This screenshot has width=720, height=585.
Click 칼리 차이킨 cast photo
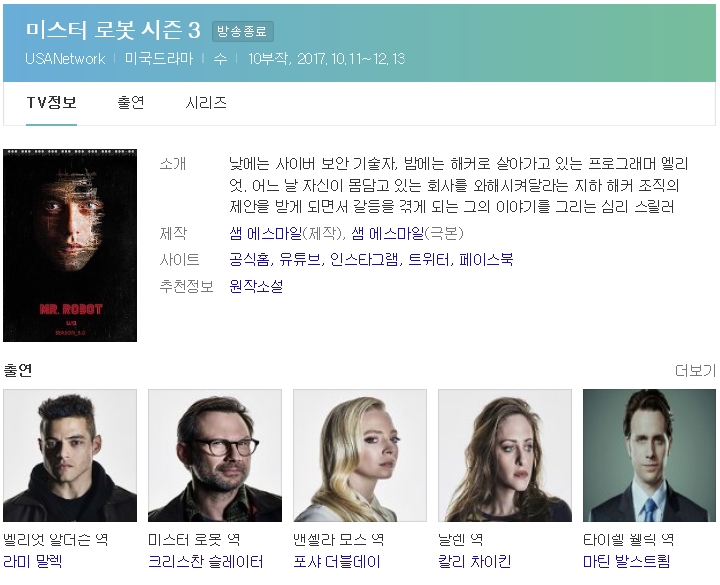505,456
